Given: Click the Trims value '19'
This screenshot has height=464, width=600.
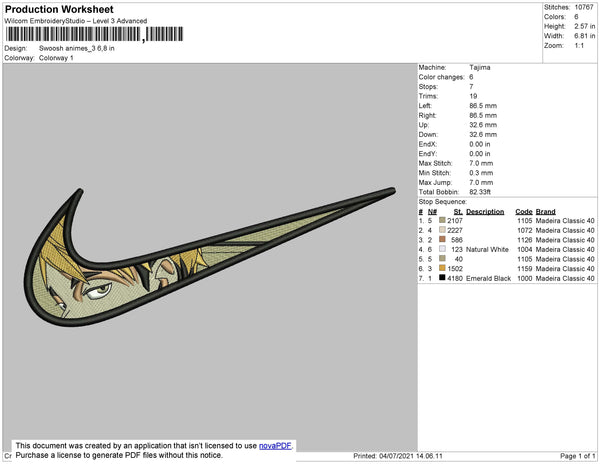Looking at the screenshot, I should 473,96.
